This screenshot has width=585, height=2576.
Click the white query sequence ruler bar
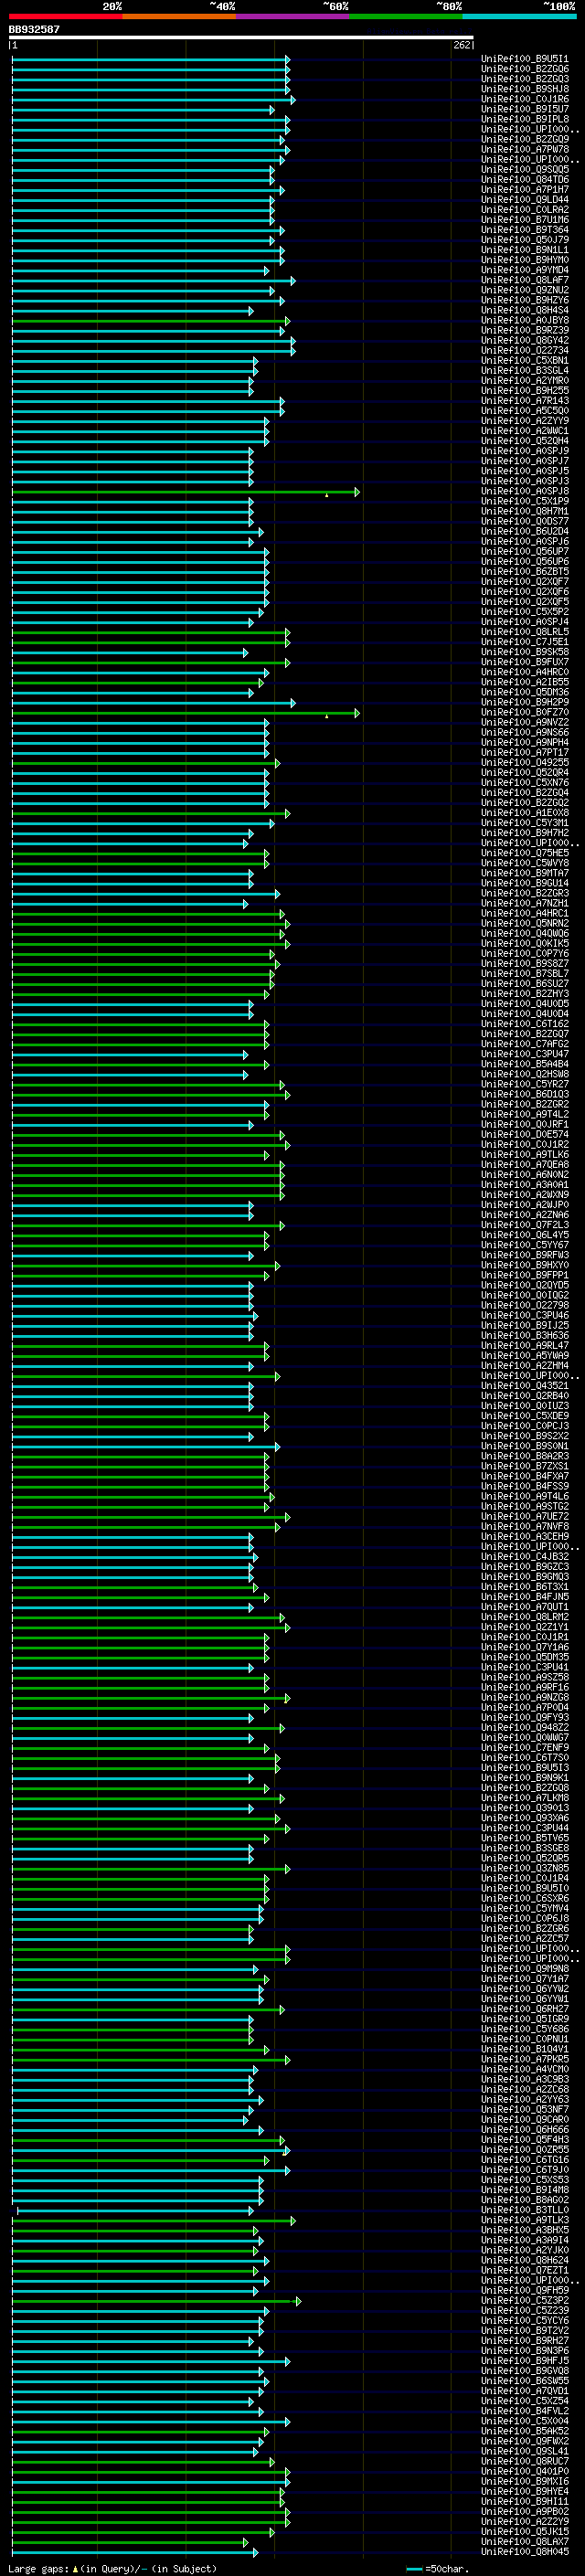coord(241,38)
